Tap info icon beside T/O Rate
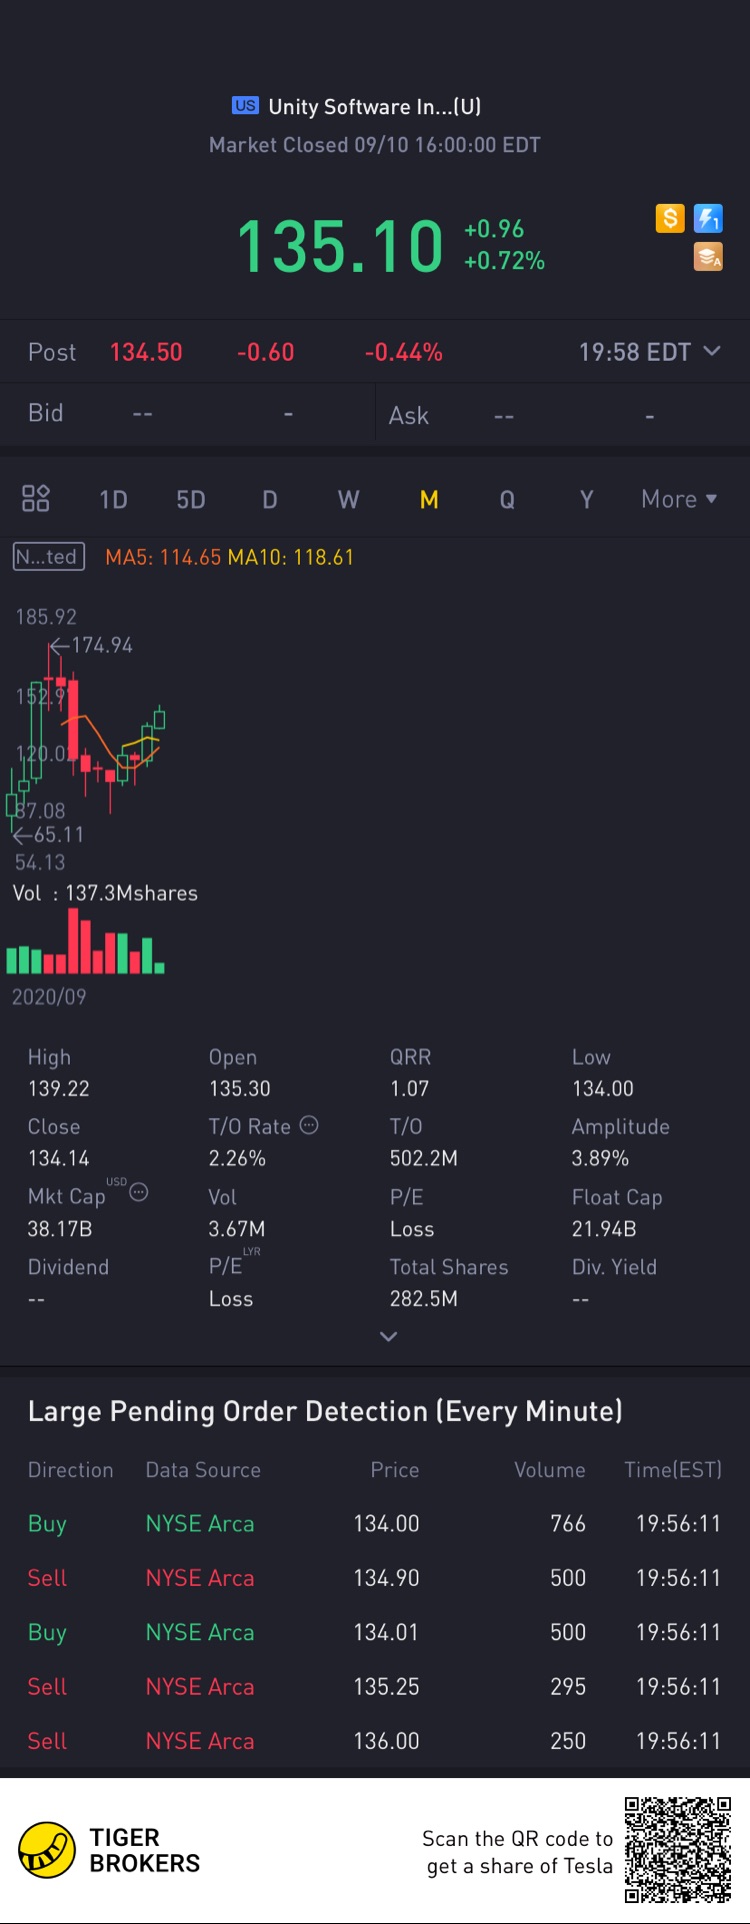Image resolution: width=750 pixels, height=1924 pixels. pos(310,1125)
